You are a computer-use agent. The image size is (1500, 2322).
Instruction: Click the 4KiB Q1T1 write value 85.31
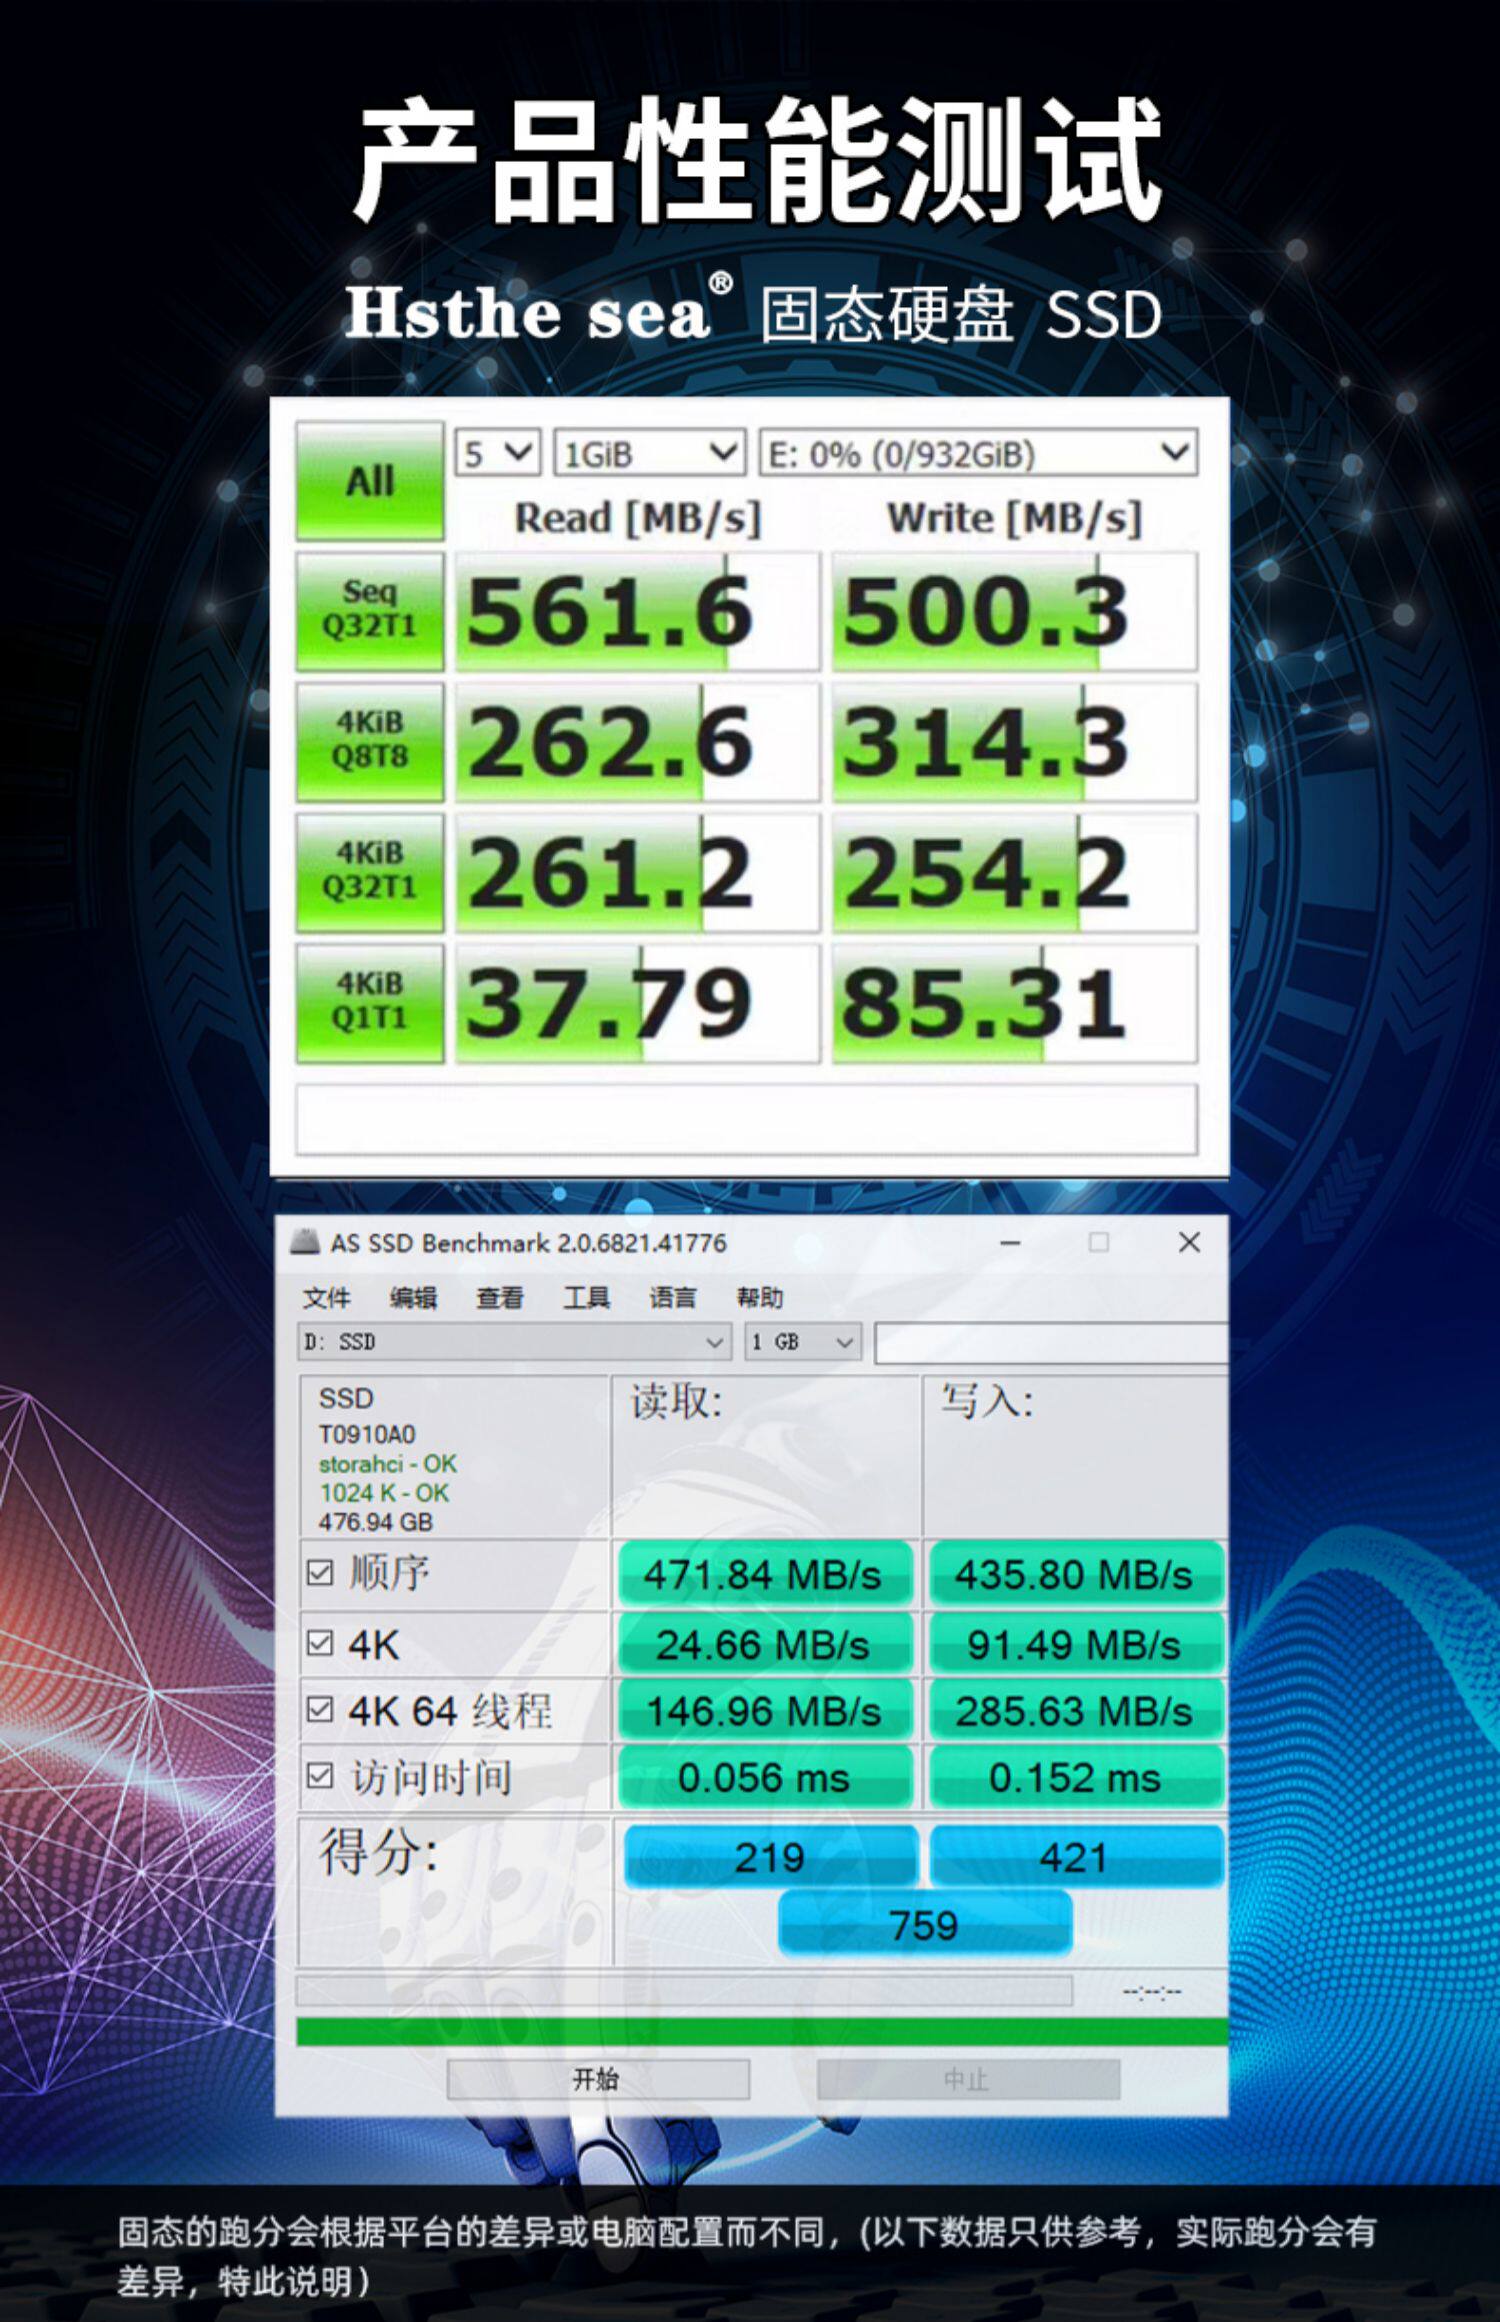(1014, 1002)
